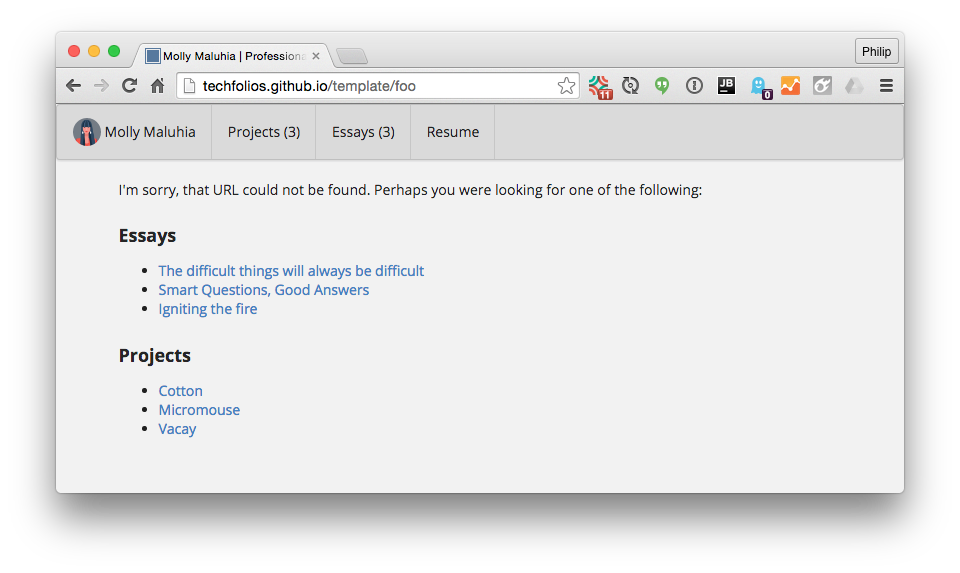Click the bookmark star icon

pyautogui.click(x=566, y=86)
